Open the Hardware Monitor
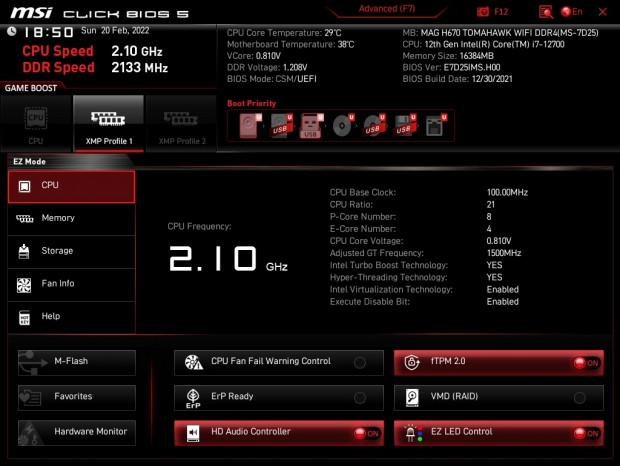Screen dimensions: 620x466 pos(77,431)
